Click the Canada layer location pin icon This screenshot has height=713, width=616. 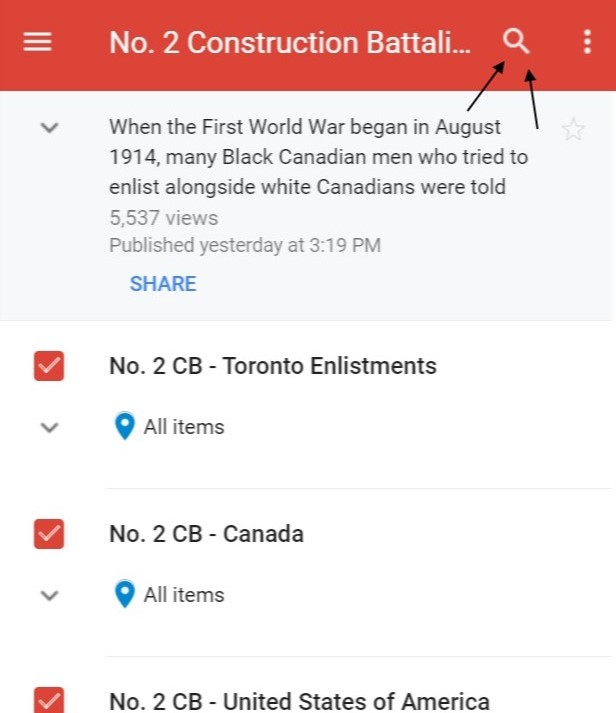(x=124, y=595)
